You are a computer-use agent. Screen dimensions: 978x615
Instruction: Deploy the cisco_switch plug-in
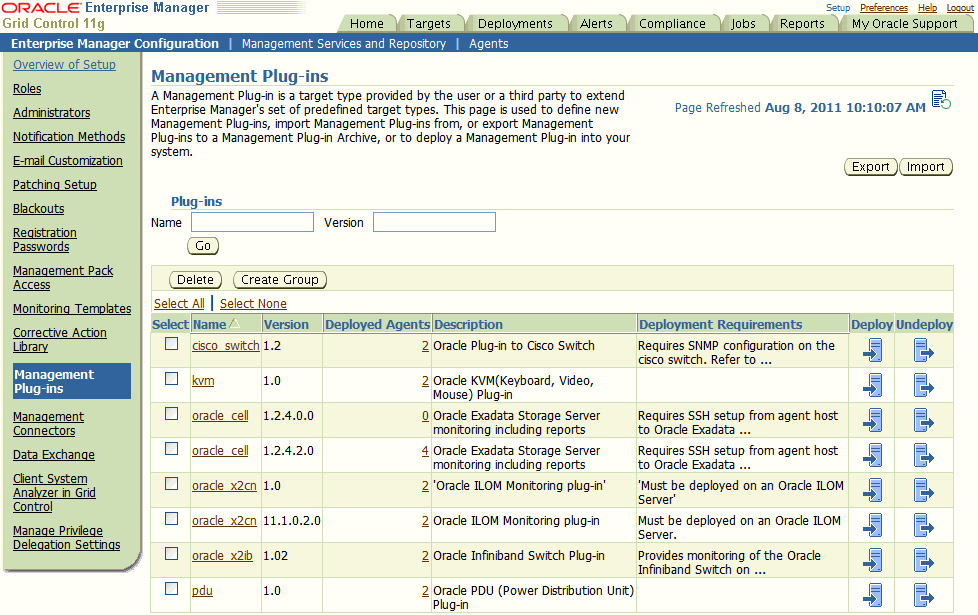(873, 351)
